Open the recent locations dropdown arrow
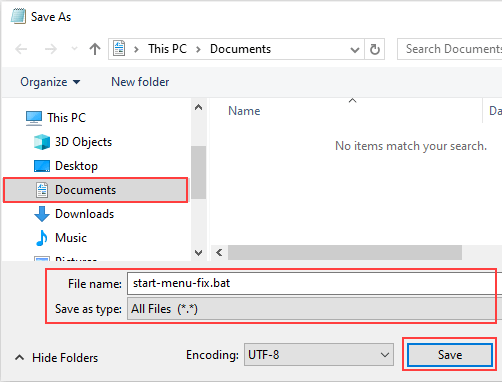 [x=74, y=49]
